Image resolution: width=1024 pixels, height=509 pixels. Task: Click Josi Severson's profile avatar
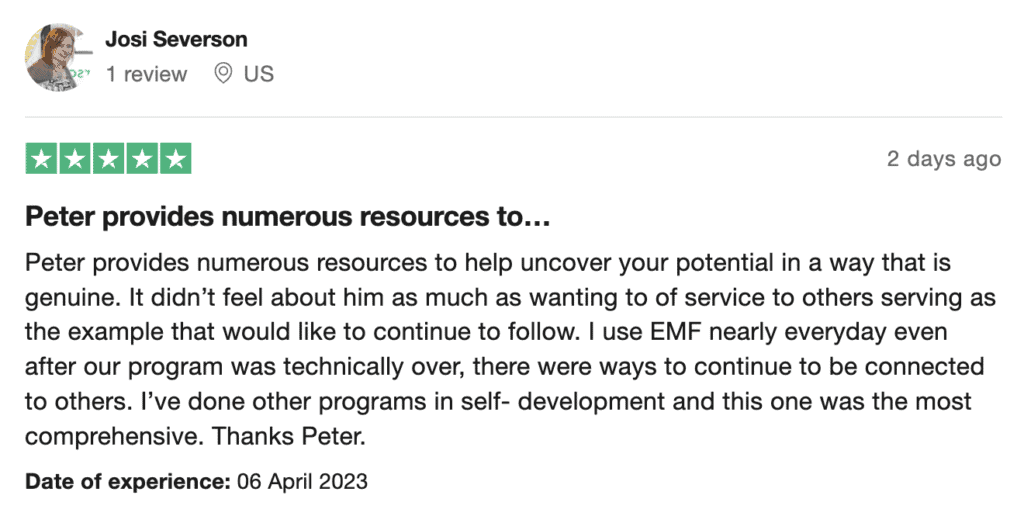(x=59, y=57)
